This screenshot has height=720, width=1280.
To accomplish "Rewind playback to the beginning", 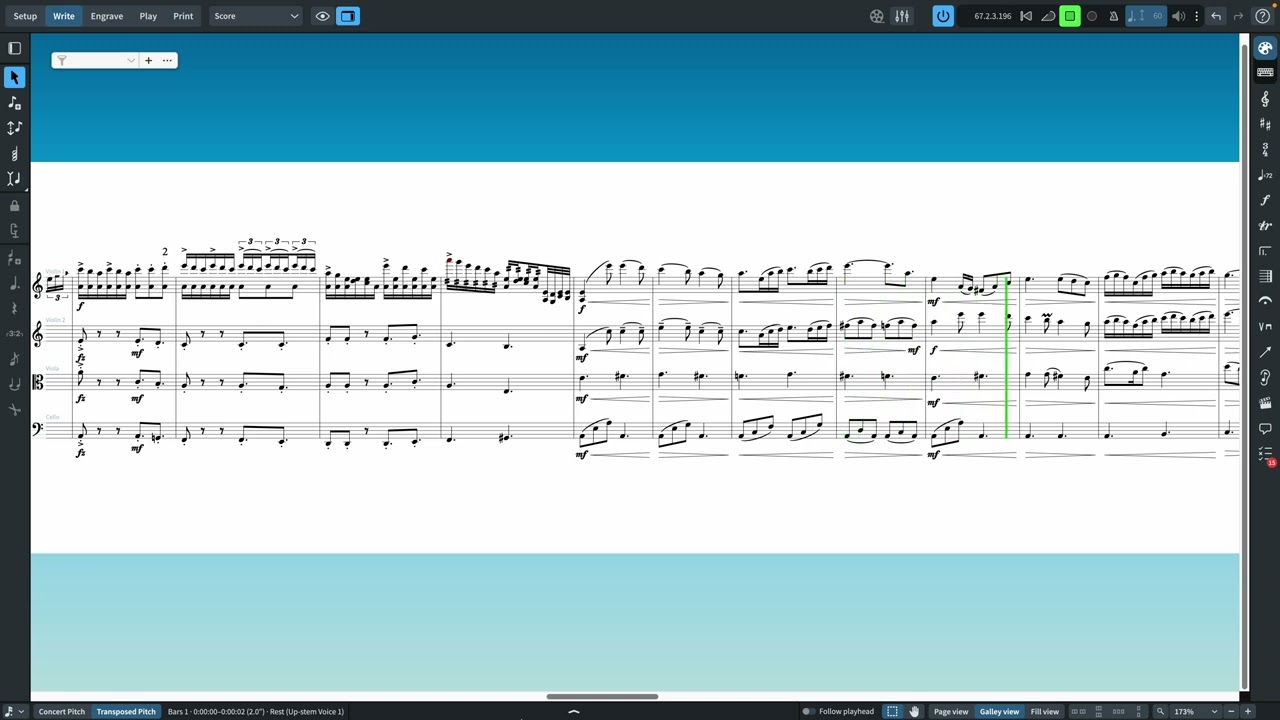I will click(1026, 16).
